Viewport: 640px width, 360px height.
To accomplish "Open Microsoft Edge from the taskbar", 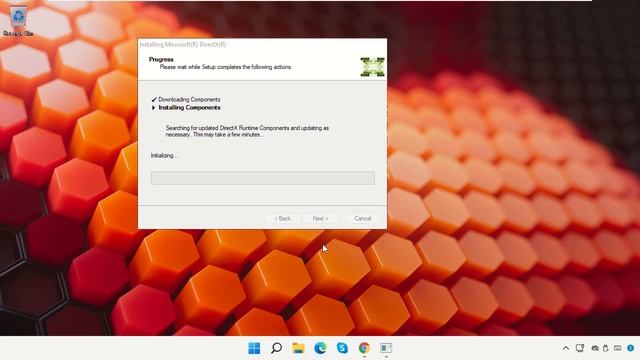I will [x=320, y=348].
